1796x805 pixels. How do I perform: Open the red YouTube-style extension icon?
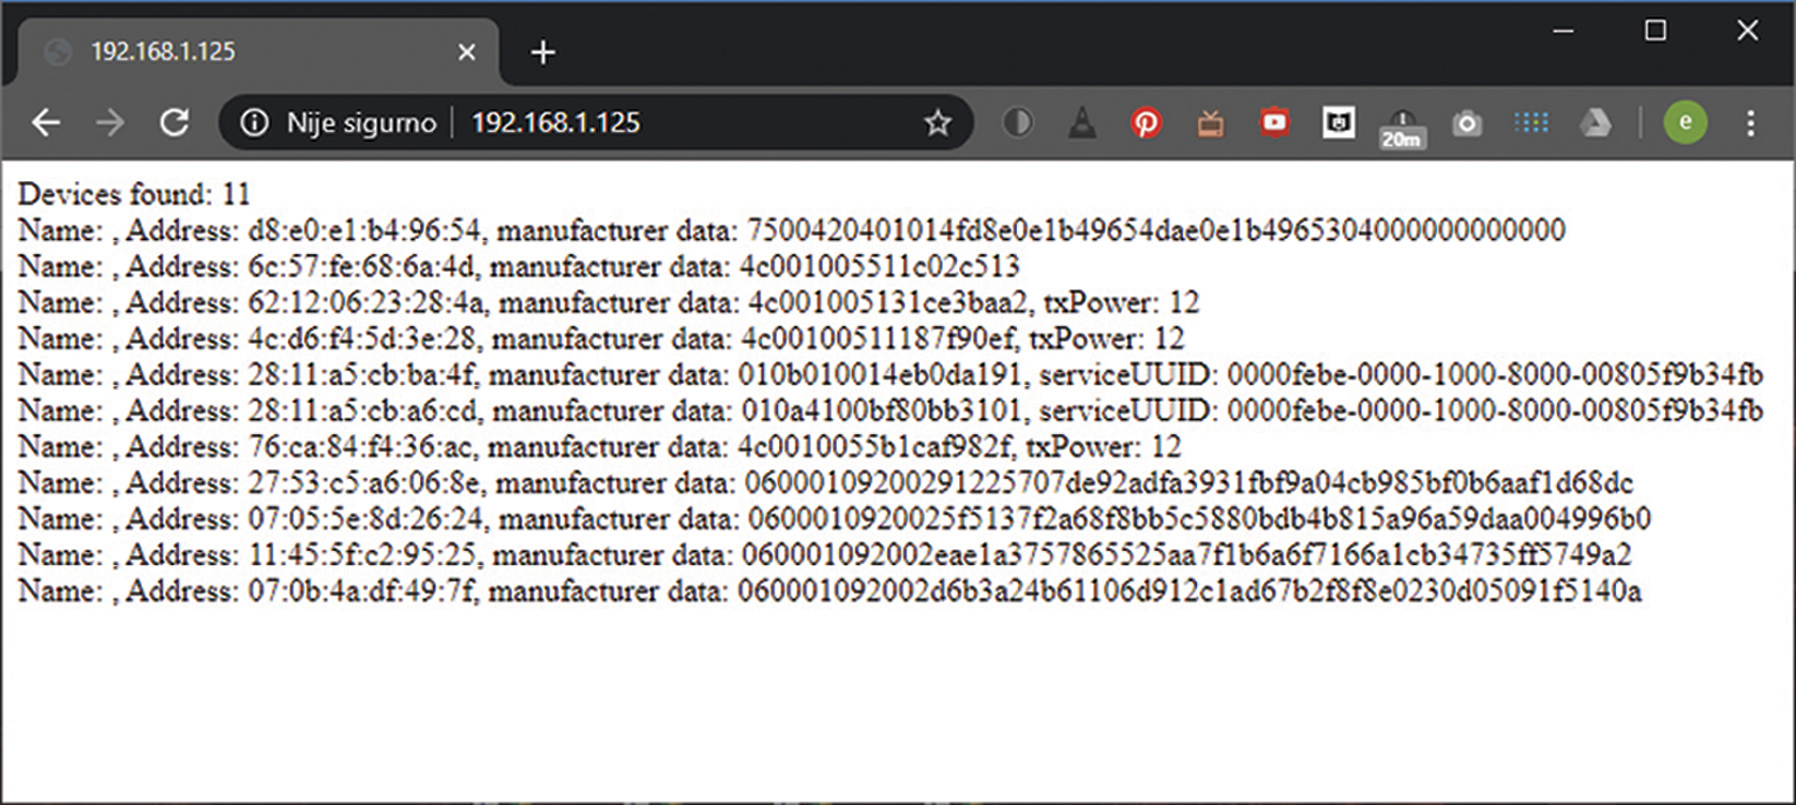[1274, 122]
